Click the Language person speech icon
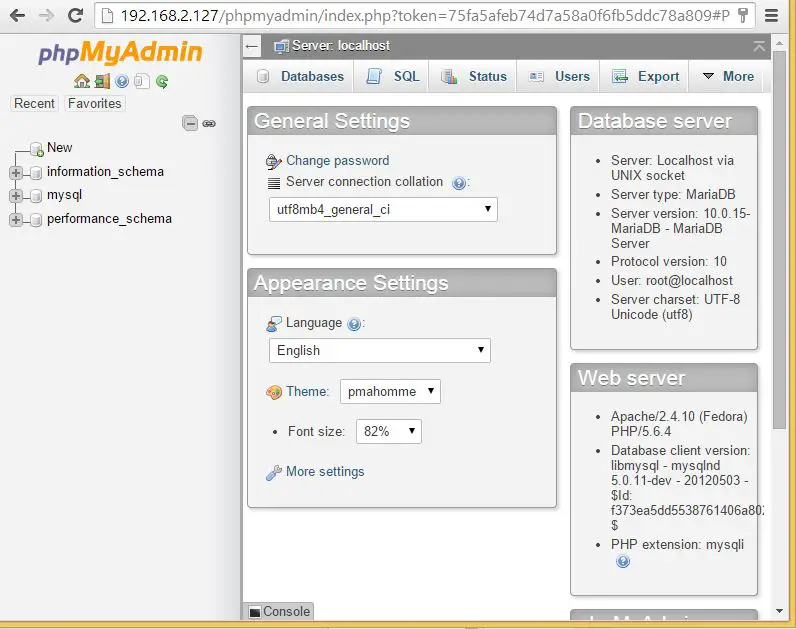The image size is (796, 629). coord(274,324)
